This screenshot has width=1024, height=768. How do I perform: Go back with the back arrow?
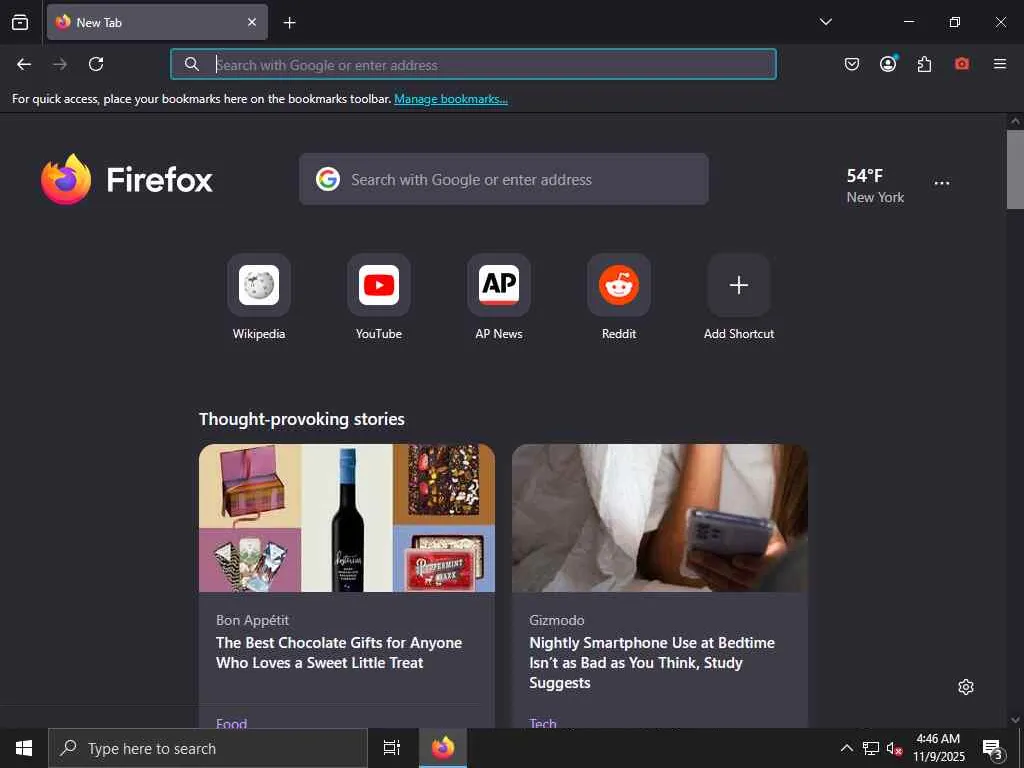(24, 64)
